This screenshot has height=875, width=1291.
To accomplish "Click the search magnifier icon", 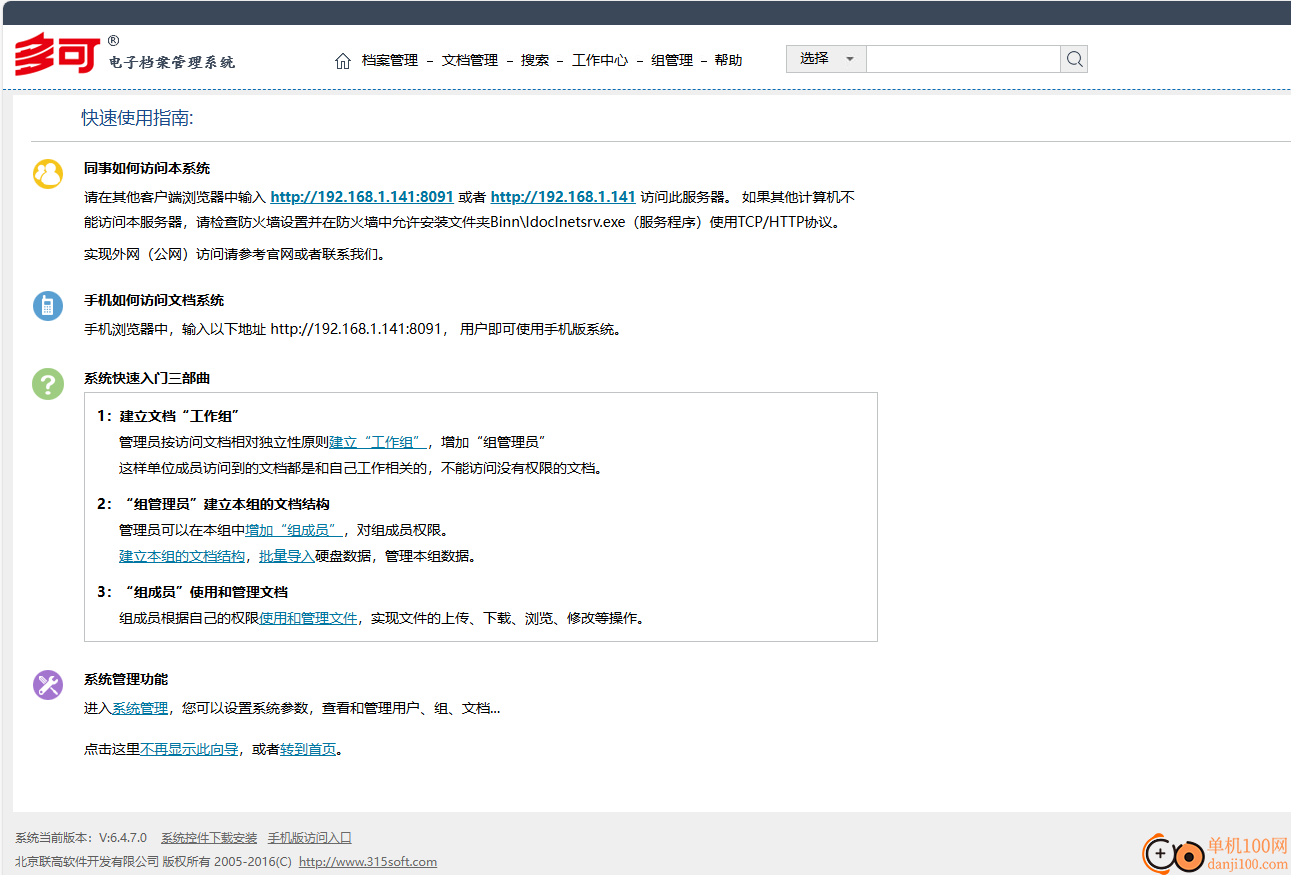I will pyautogui.click(x=1074, y=59).
